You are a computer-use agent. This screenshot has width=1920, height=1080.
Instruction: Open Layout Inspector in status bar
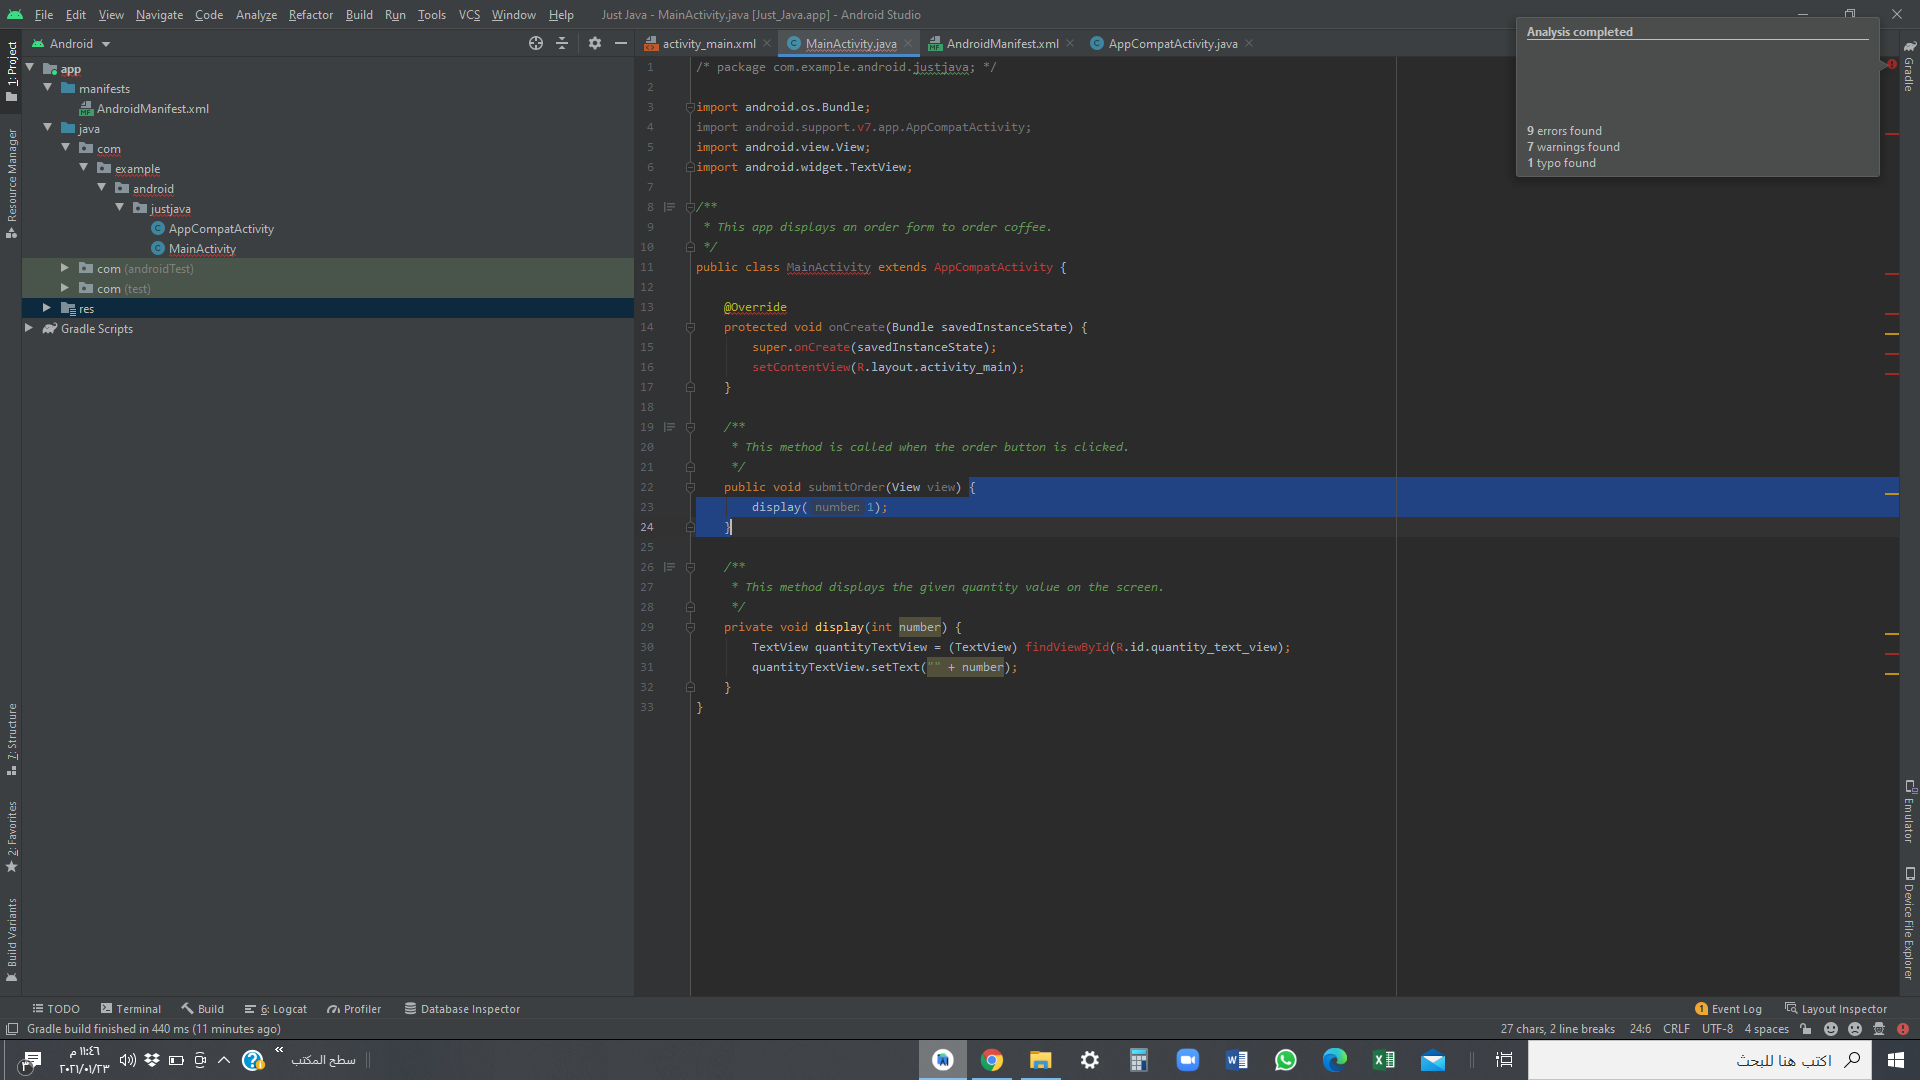pyautogui.click(x=1836, y=1009)
